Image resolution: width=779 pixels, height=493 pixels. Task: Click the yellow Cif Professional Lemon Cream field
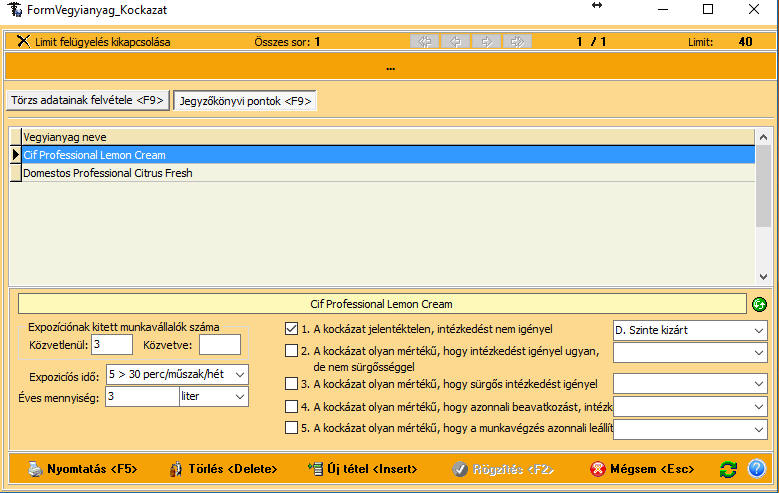tap(382, 304)
